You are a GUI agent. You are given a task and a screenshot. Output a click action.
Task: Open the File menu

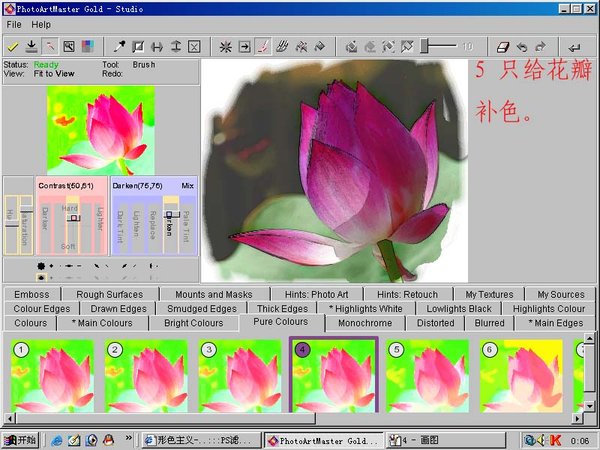click(14, 24)
